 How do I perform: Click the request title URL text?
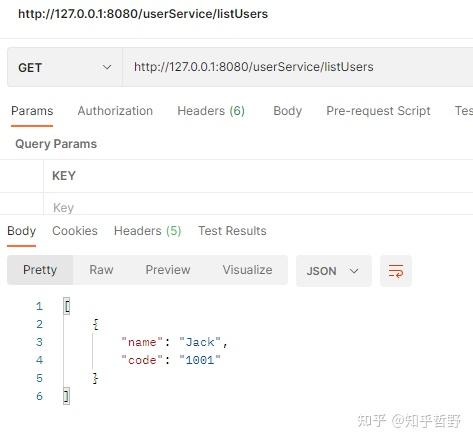click(x=143, y=14)
